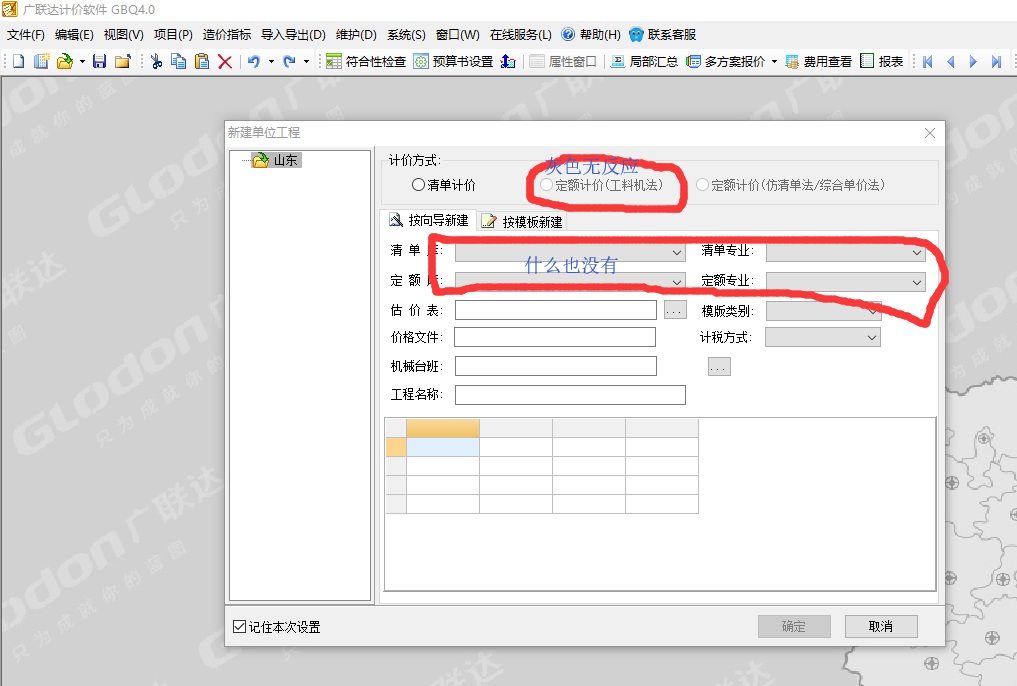Toggle 记住本次设置 checkbox
This screenshot has height=686, width=1017.
pyautogui.click(x=239, y=626)
